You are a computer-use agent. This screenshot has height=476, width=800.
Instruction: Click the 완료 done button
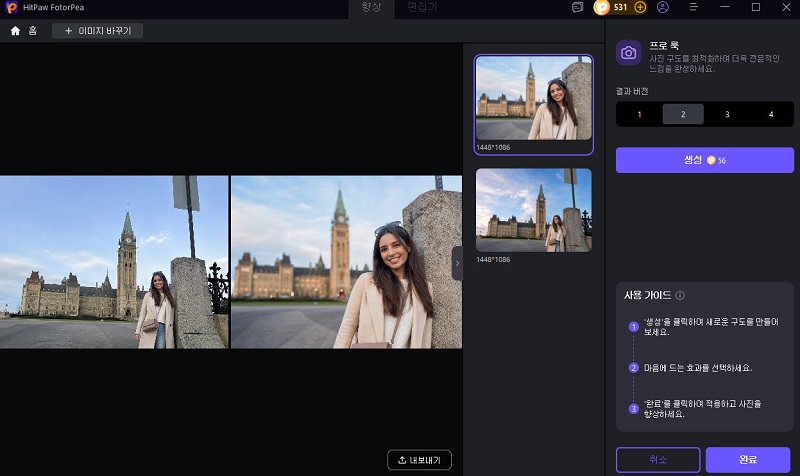(x=748, y=460)
